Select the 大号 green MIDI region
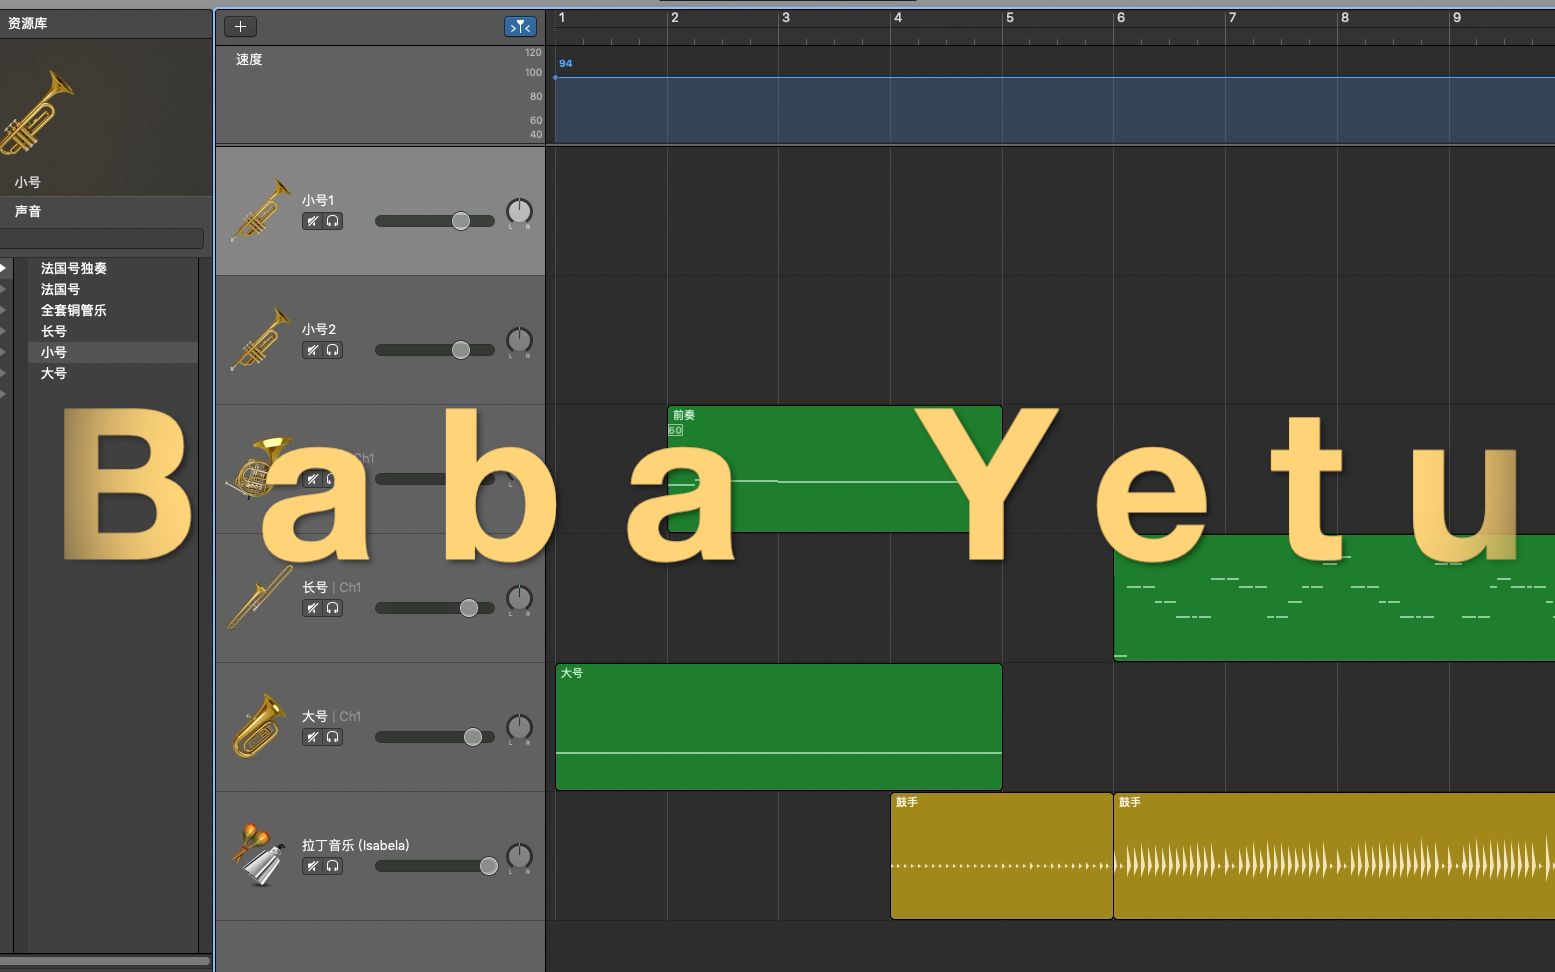 click(x=779, y=727)
